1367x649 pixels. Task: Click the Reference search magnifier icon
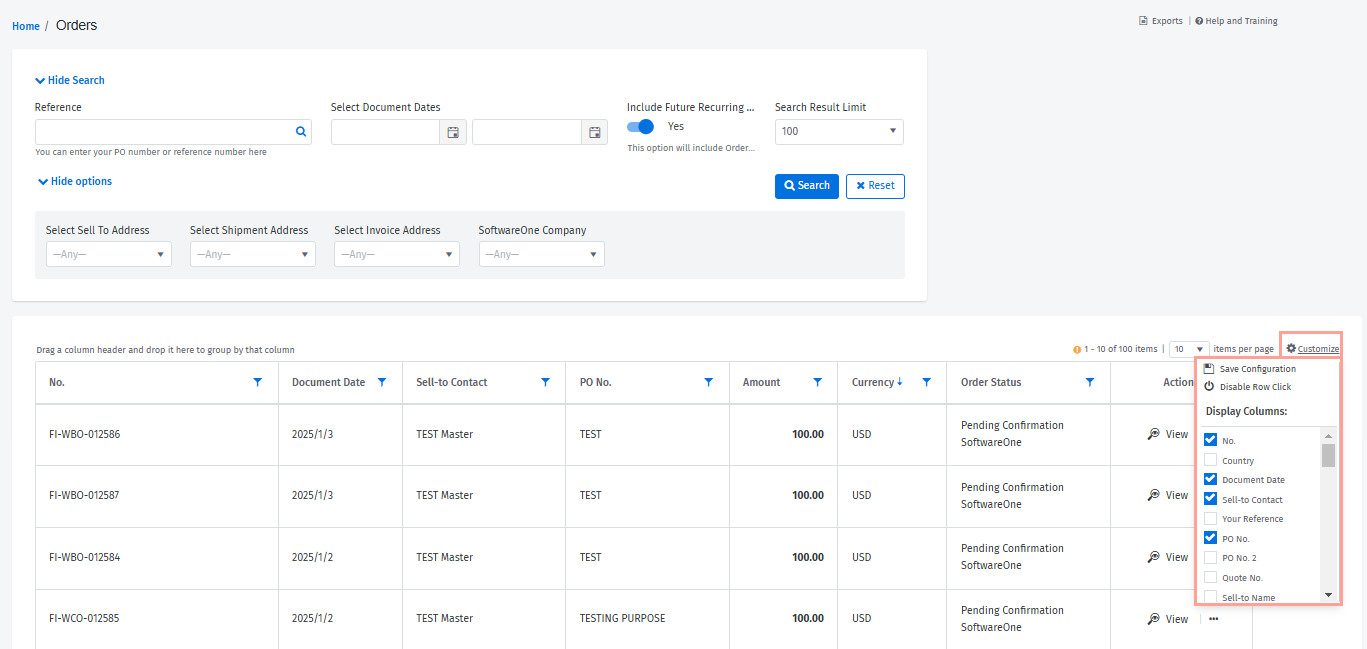(300, 131)
